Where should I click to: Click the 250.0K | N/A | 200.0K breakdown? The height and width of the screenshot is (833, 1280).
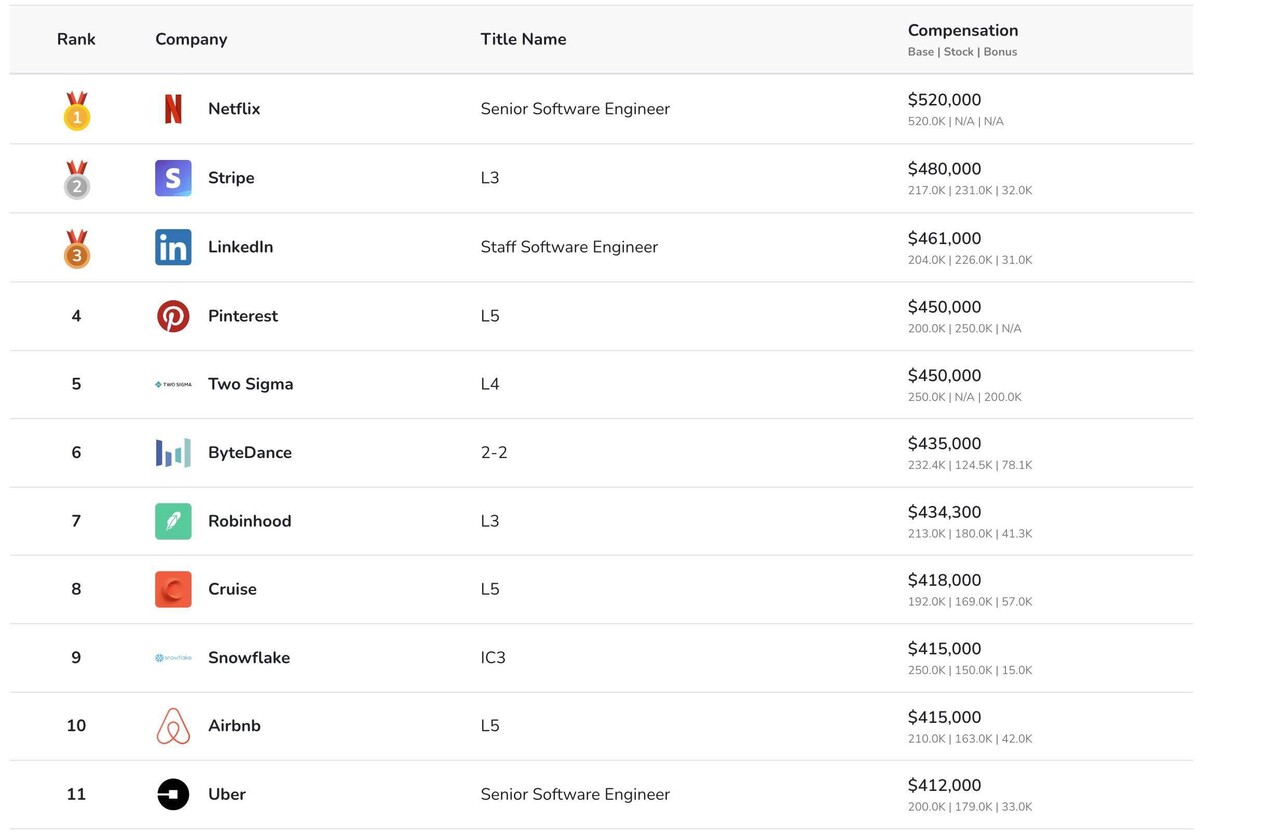965,397
